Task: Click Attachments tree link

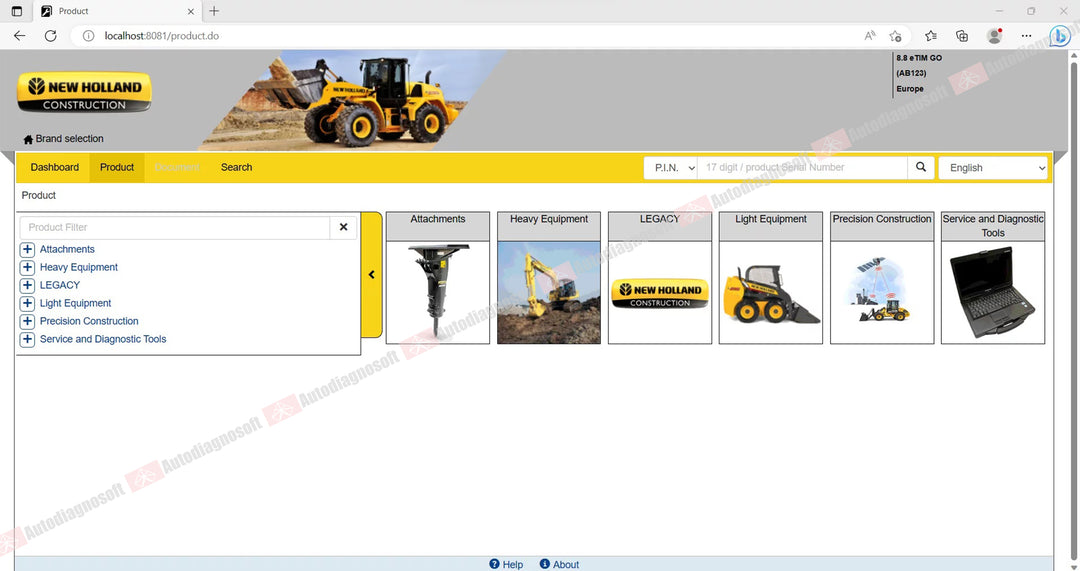Action: (x=68, y=249)
